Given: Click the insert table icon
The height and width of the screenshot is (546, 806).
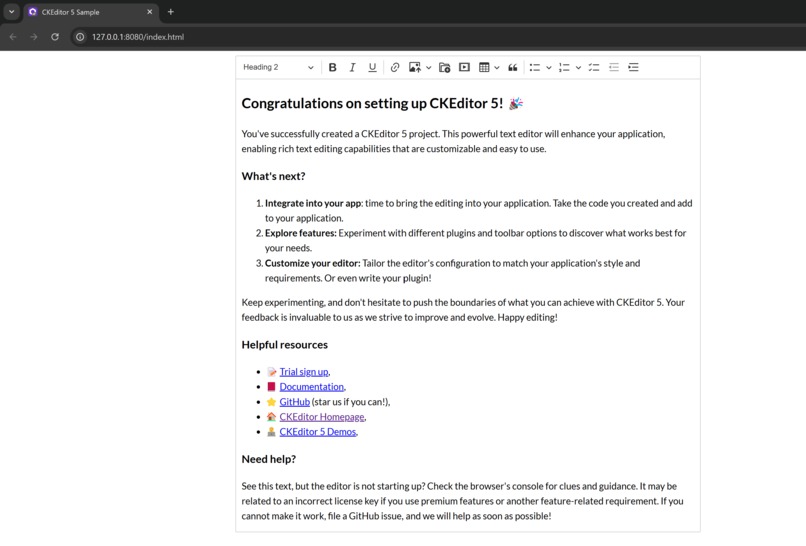Looking at the screenshot, I should point(484,67).
